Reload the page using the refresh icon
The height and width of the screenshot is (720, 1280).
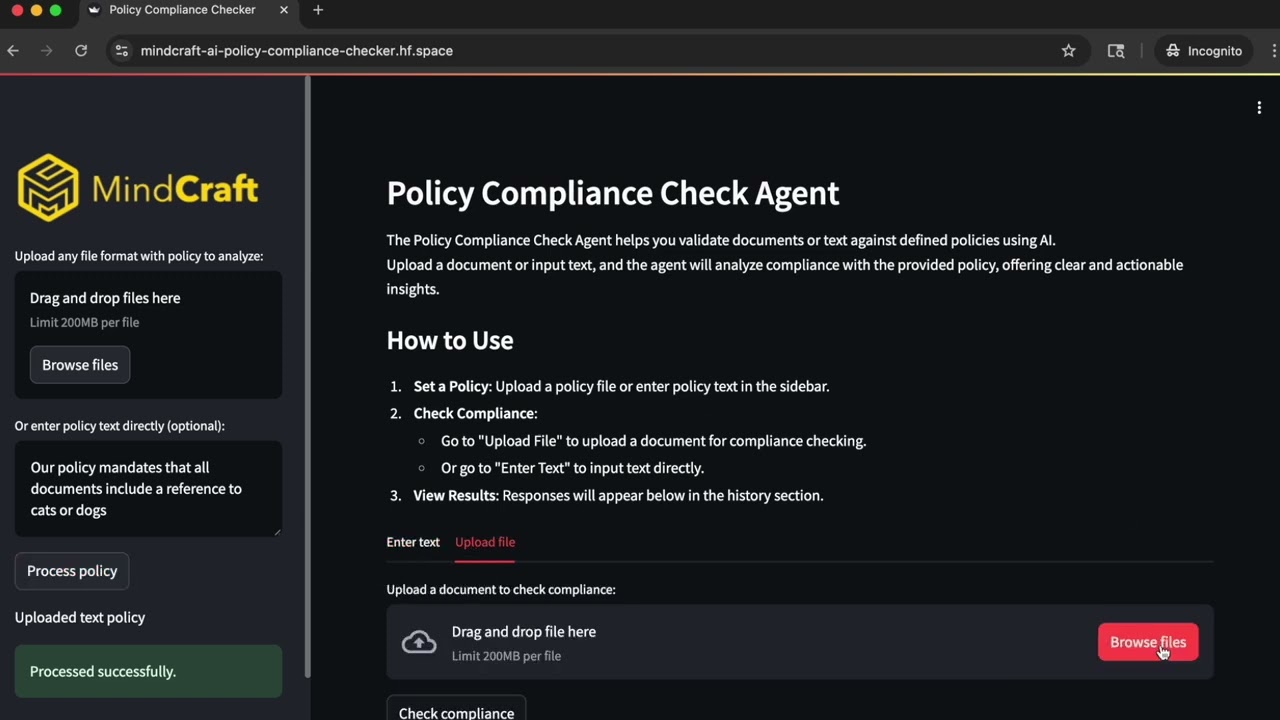pos(81,50)
